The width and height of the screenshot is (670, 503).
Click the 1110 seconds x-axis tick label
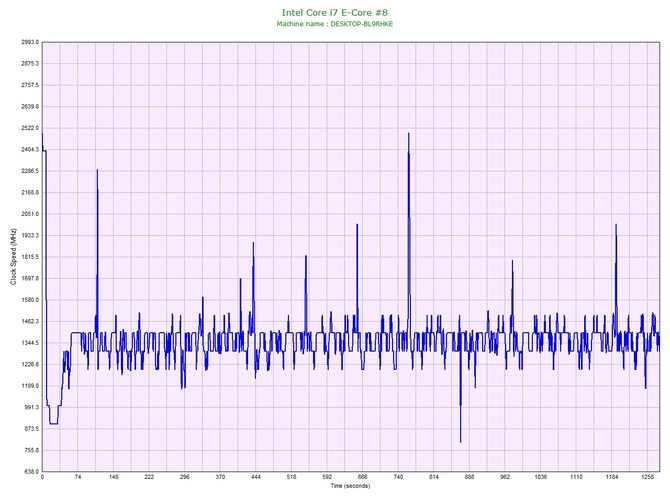(576, 477)
